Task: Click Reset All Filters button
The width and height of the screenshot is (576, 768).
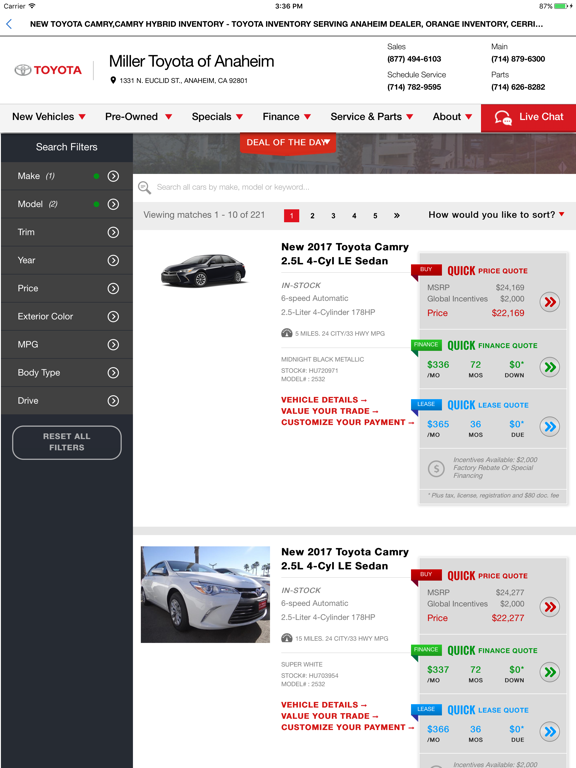Action: point(67,442)
